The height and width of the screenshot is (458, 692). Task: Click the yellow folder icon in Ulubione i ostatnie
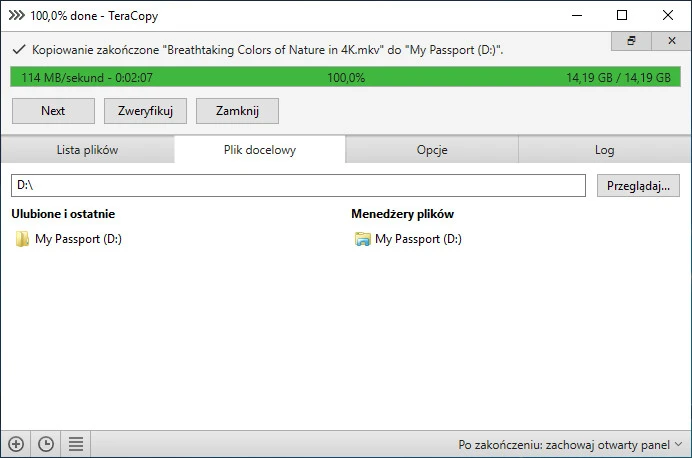[x=22, y=239]
